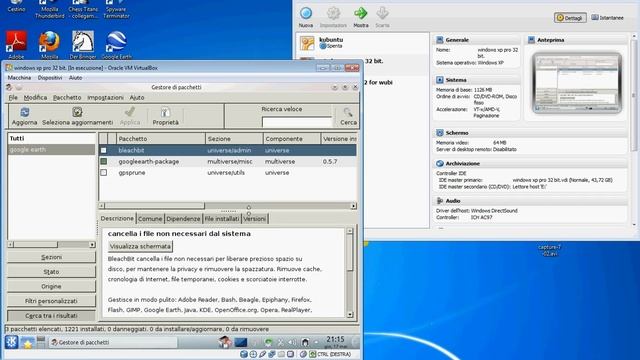This screenshot has width=640, height=360.
Task: Open the Proprietà toolbar icon
Action: (x=165, y=112)
